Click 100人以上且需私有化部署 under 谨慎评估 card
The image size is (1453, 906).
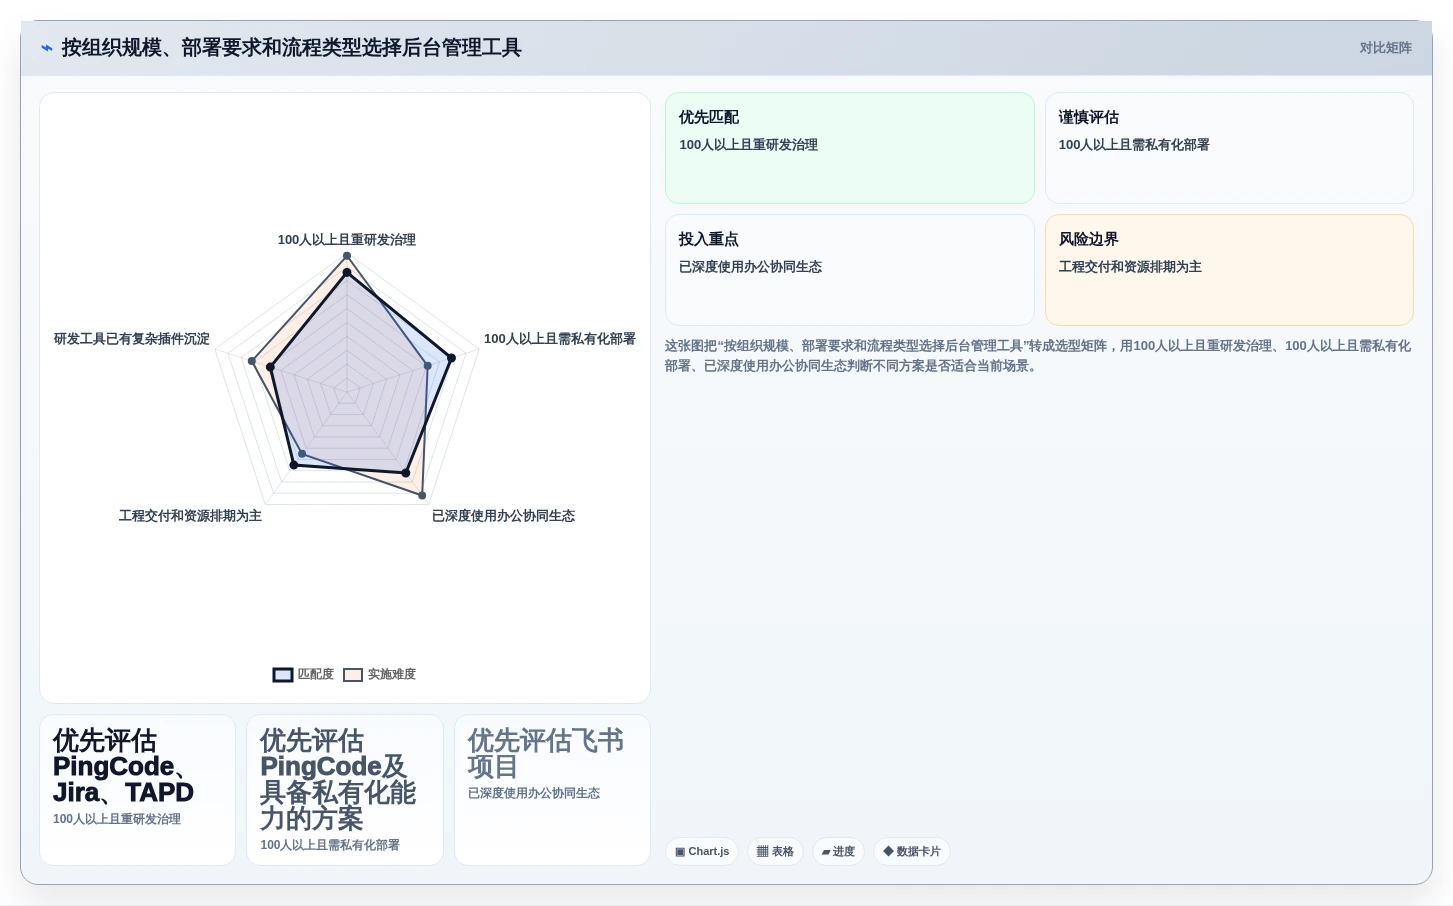(1134, 145)
